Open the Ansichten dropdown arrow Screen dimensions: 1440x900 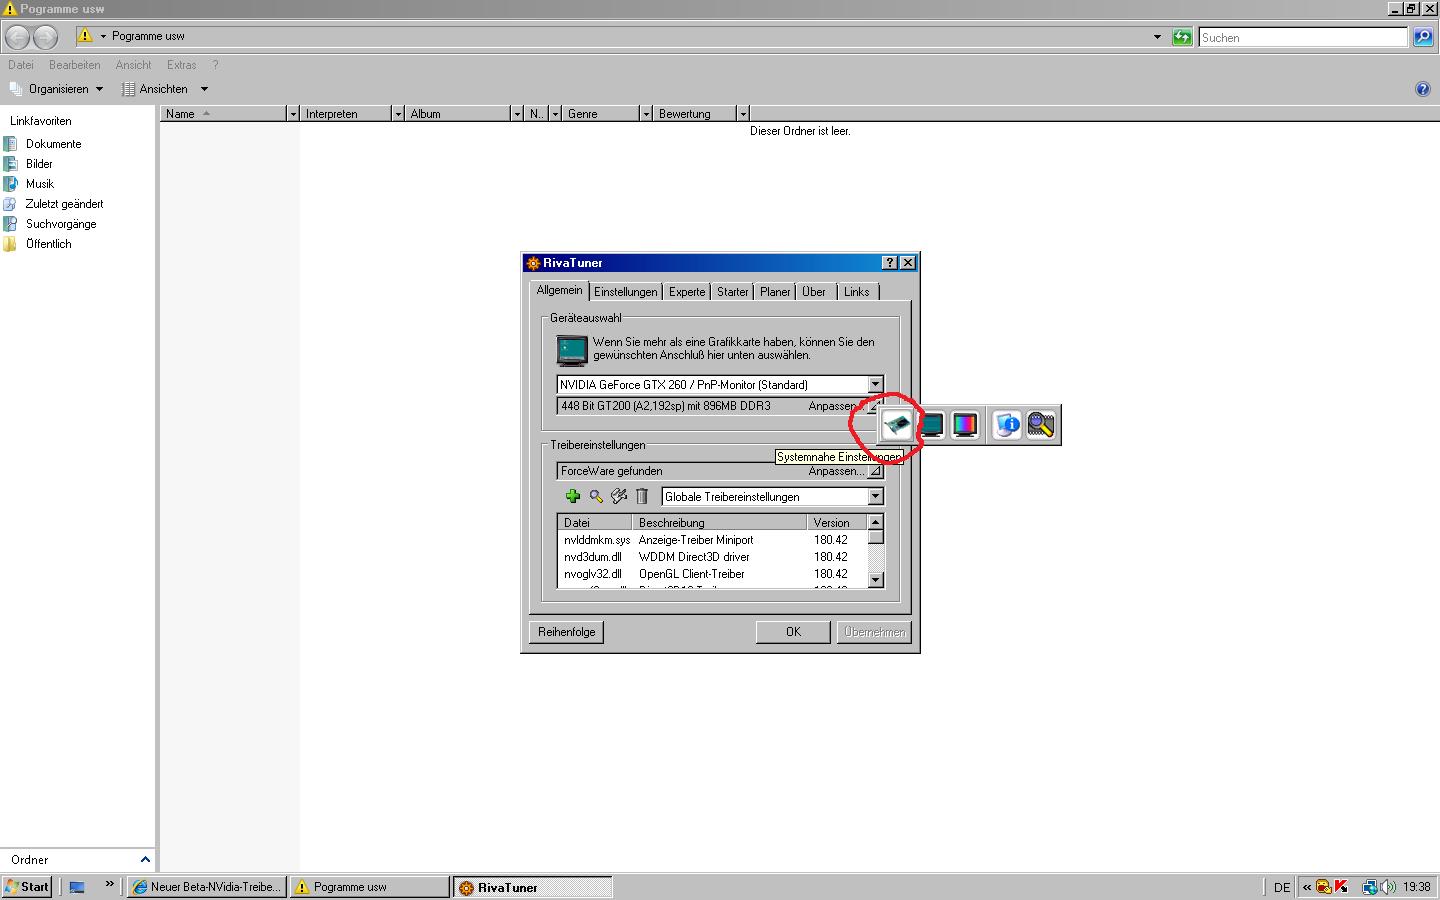[x=204, y=89]
